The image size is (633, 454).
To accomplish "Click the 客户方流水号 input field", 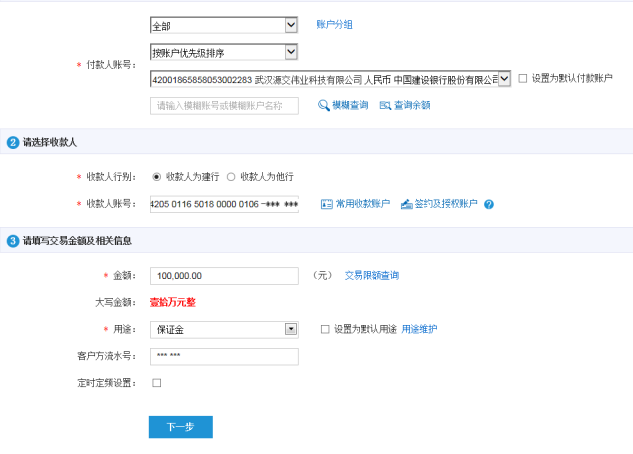I will coord(223,357).
